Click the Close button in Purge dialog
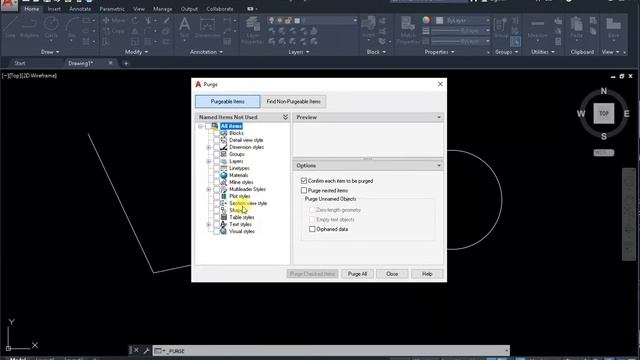This screenshot has height=360, width=640. point(392,274)
